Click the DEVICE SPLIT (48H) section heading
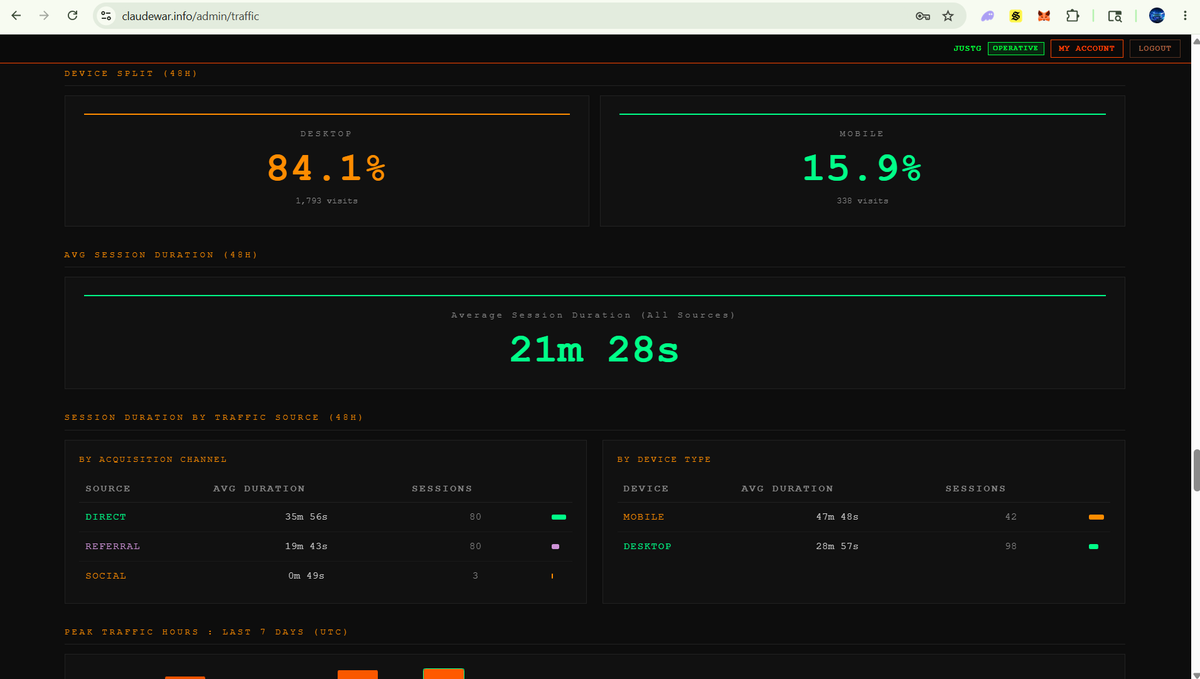The image size is (1200, 679). point(130,74)
